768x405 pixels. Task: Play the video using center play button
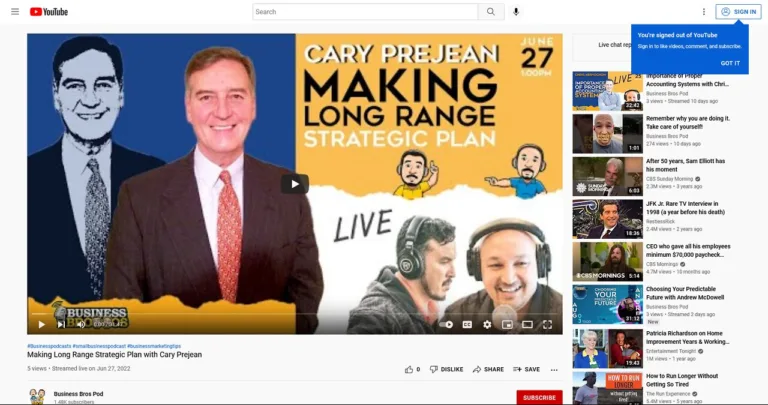tap(294, 184)
